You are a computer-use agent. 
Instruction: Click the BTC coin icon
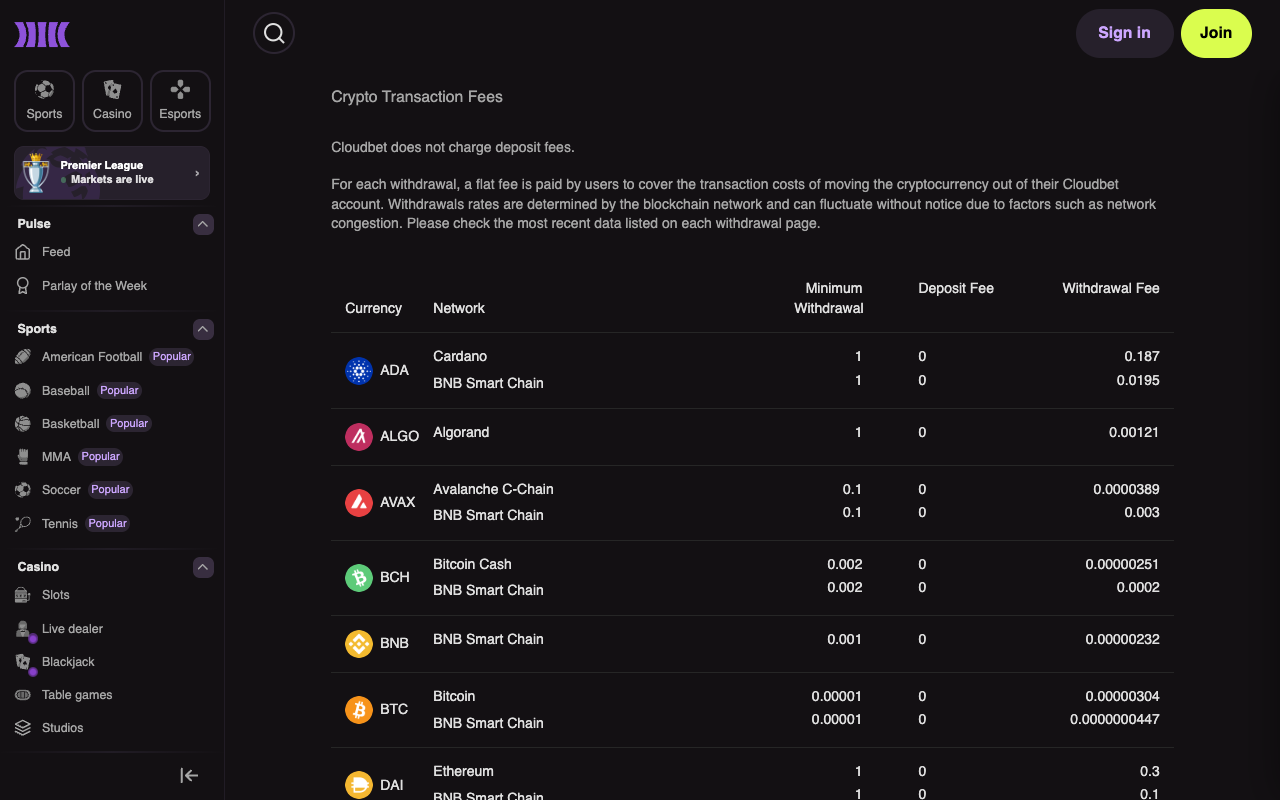pos(359,709)
